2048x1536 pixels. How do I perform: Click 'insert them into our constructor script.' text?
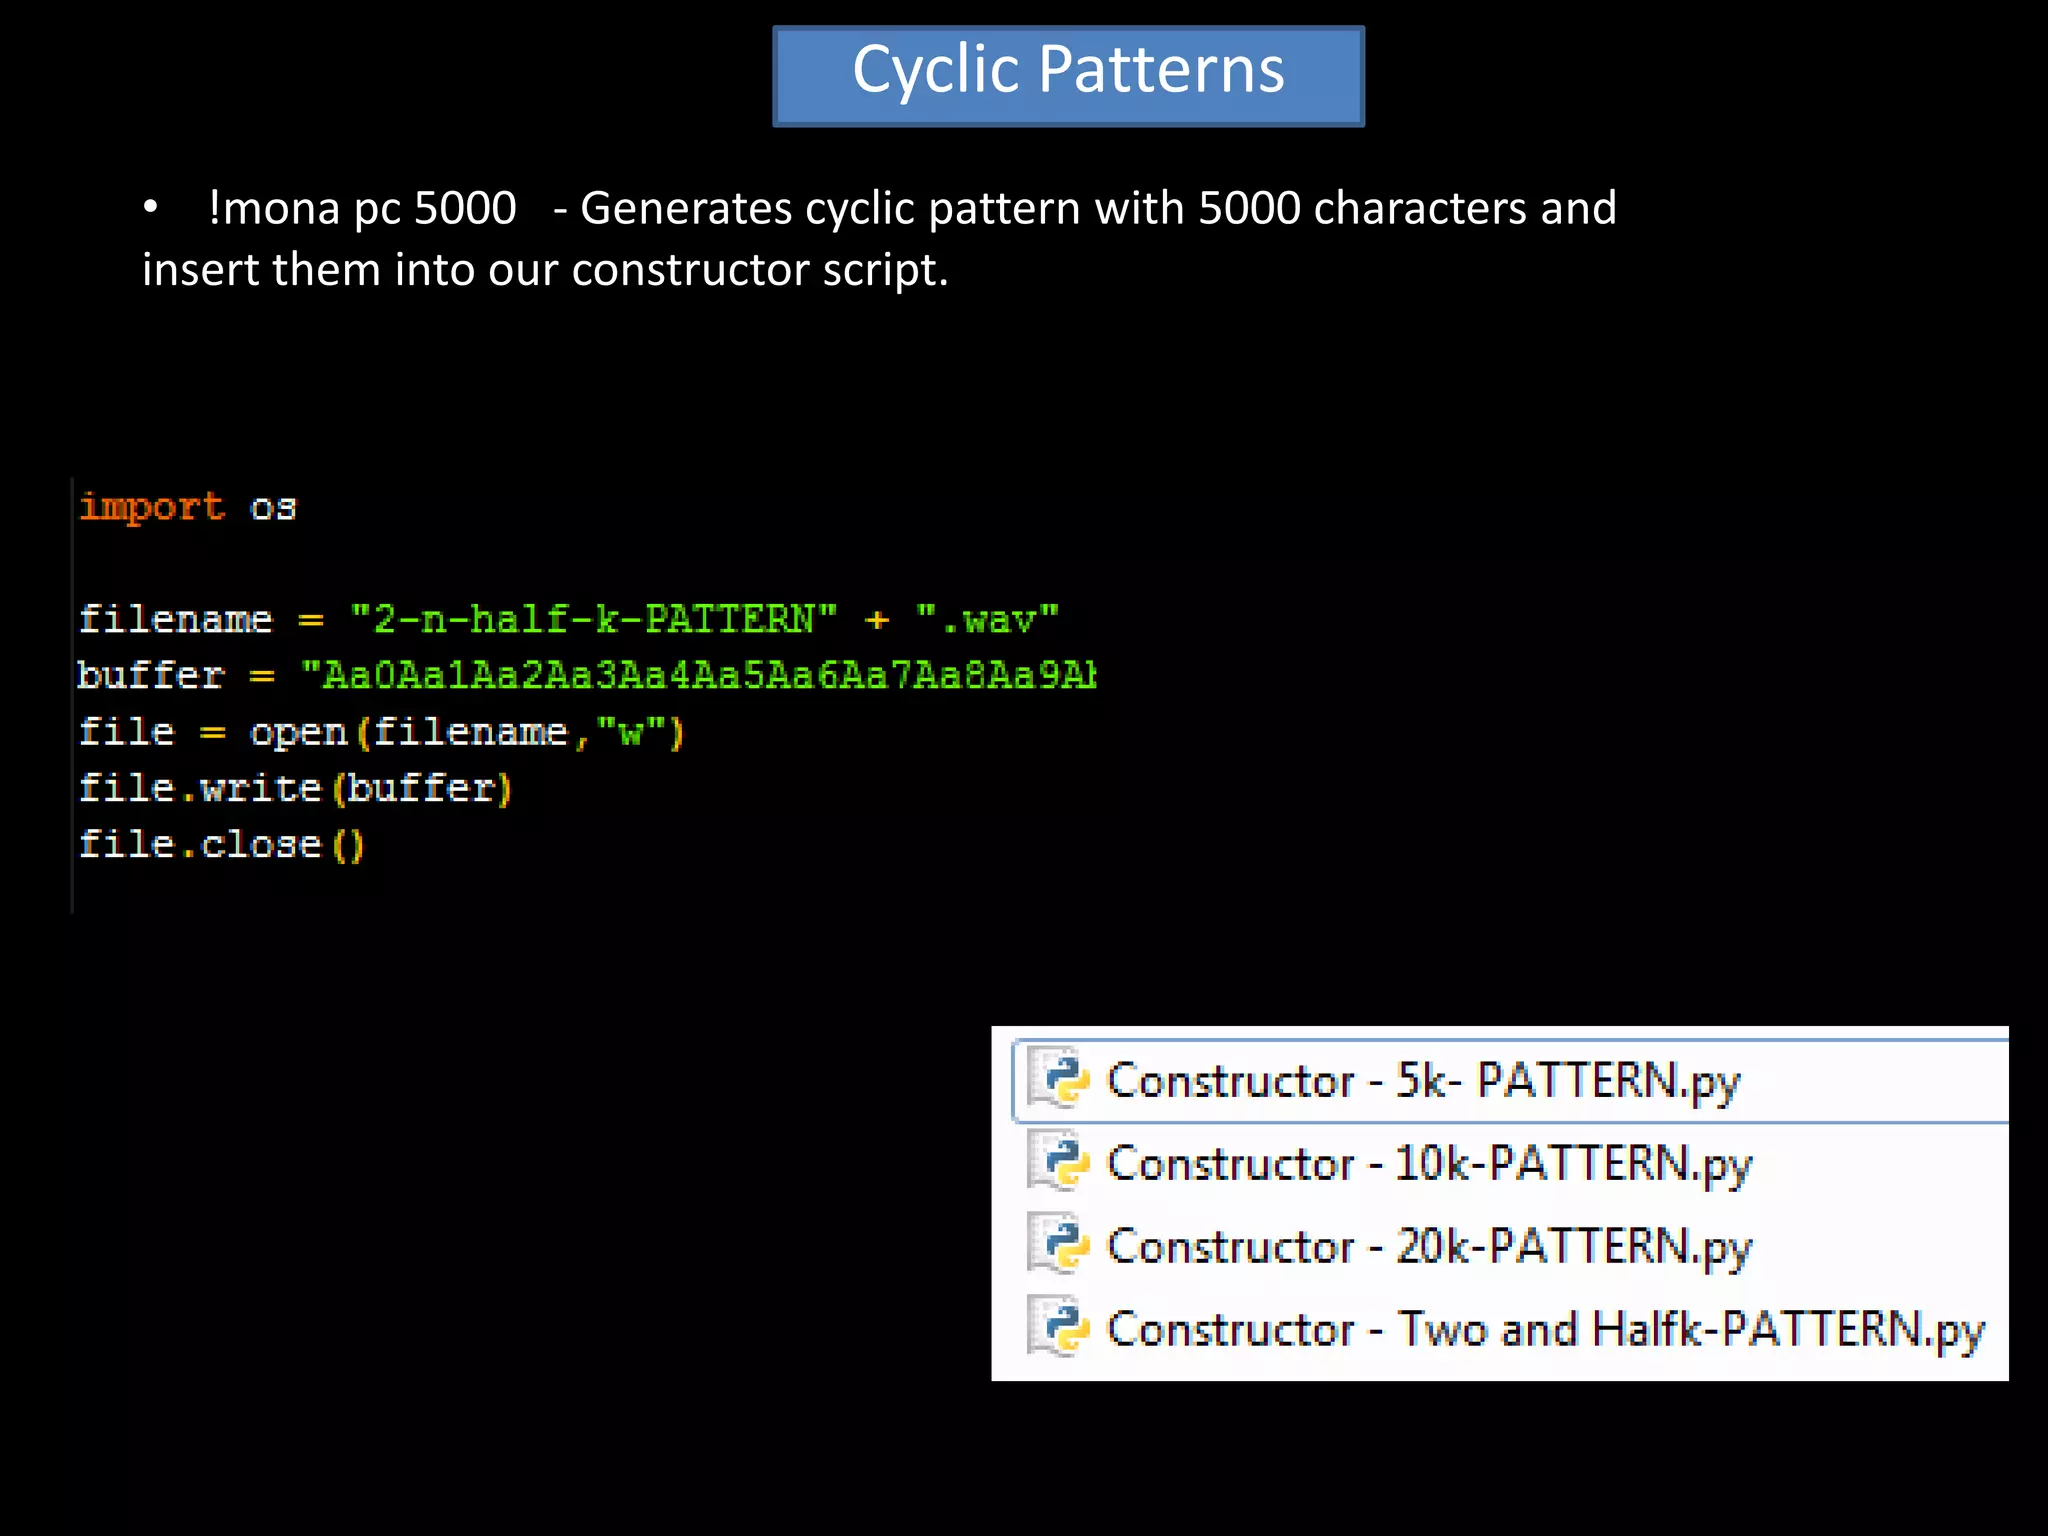click(545, 270)
